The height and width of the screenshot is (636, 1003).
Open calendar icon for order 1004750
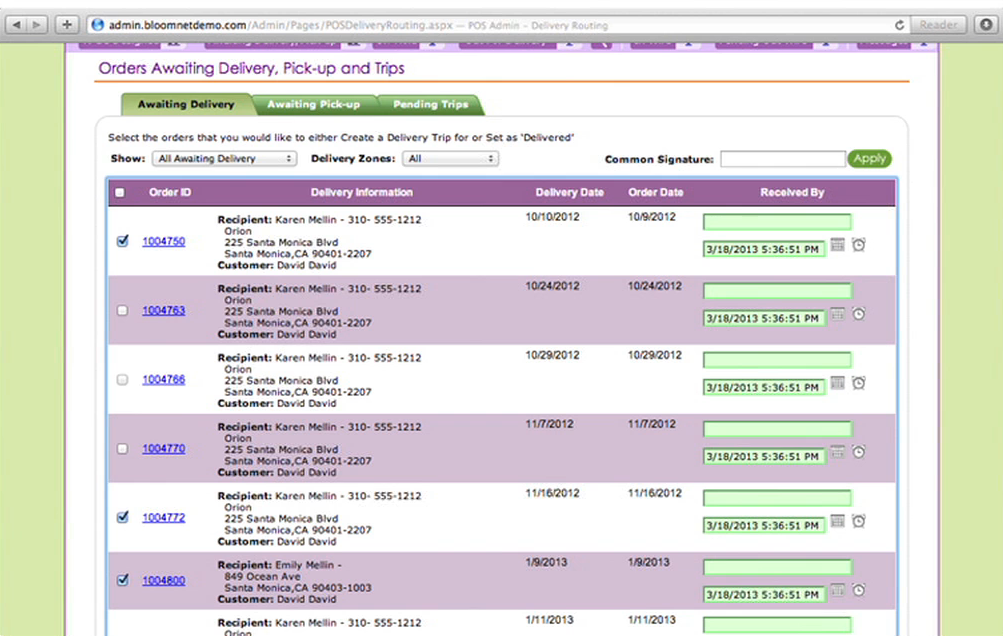(x=837, y=244)
